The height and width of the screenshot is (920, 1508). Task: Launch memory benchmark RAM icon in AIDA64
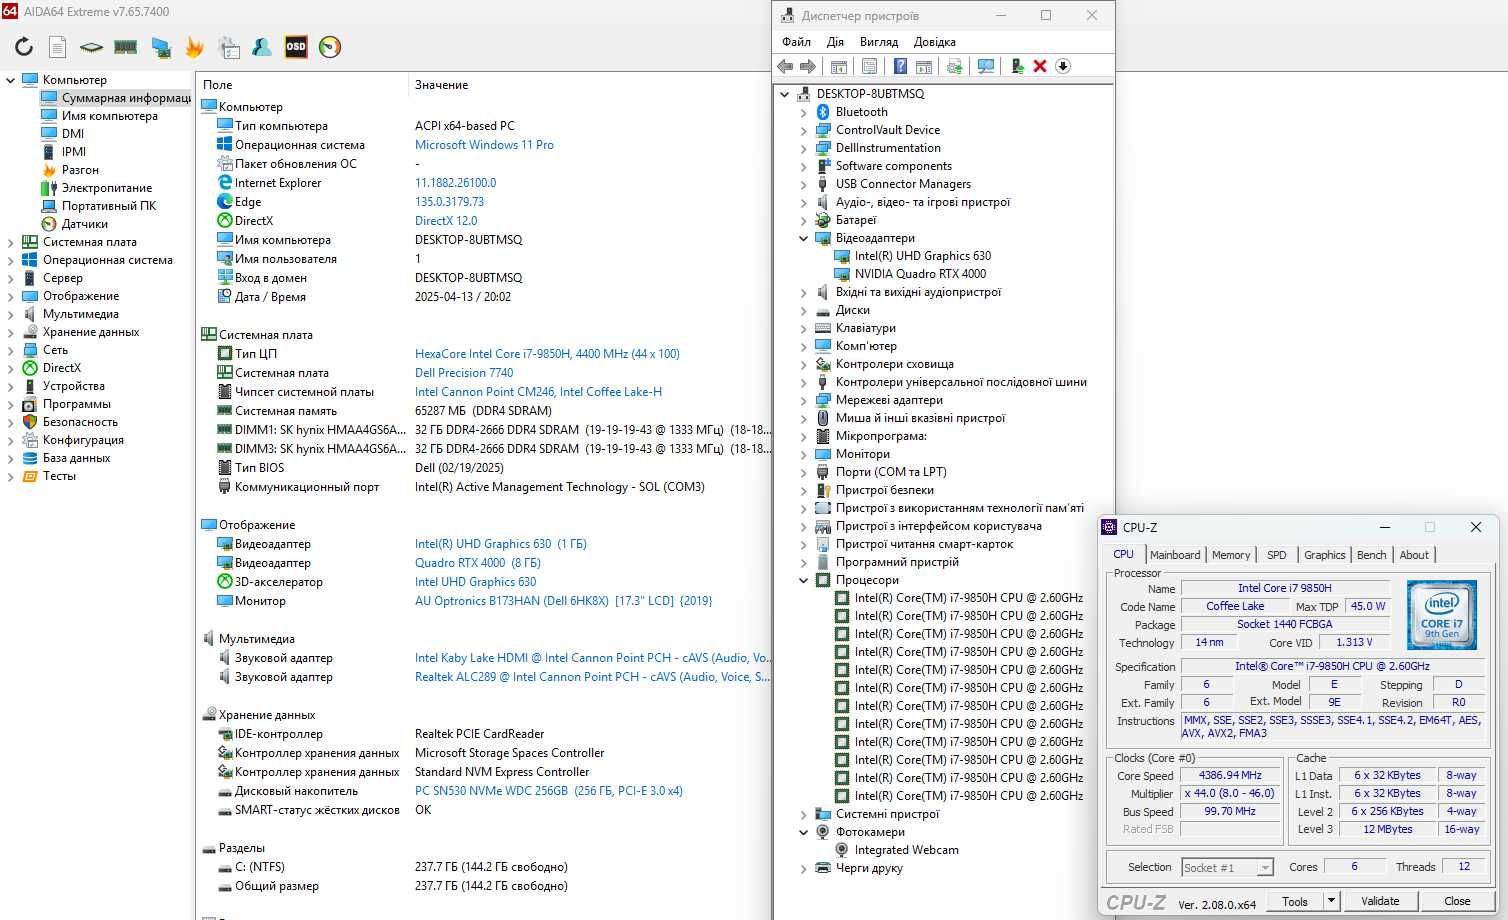(125, 47)
